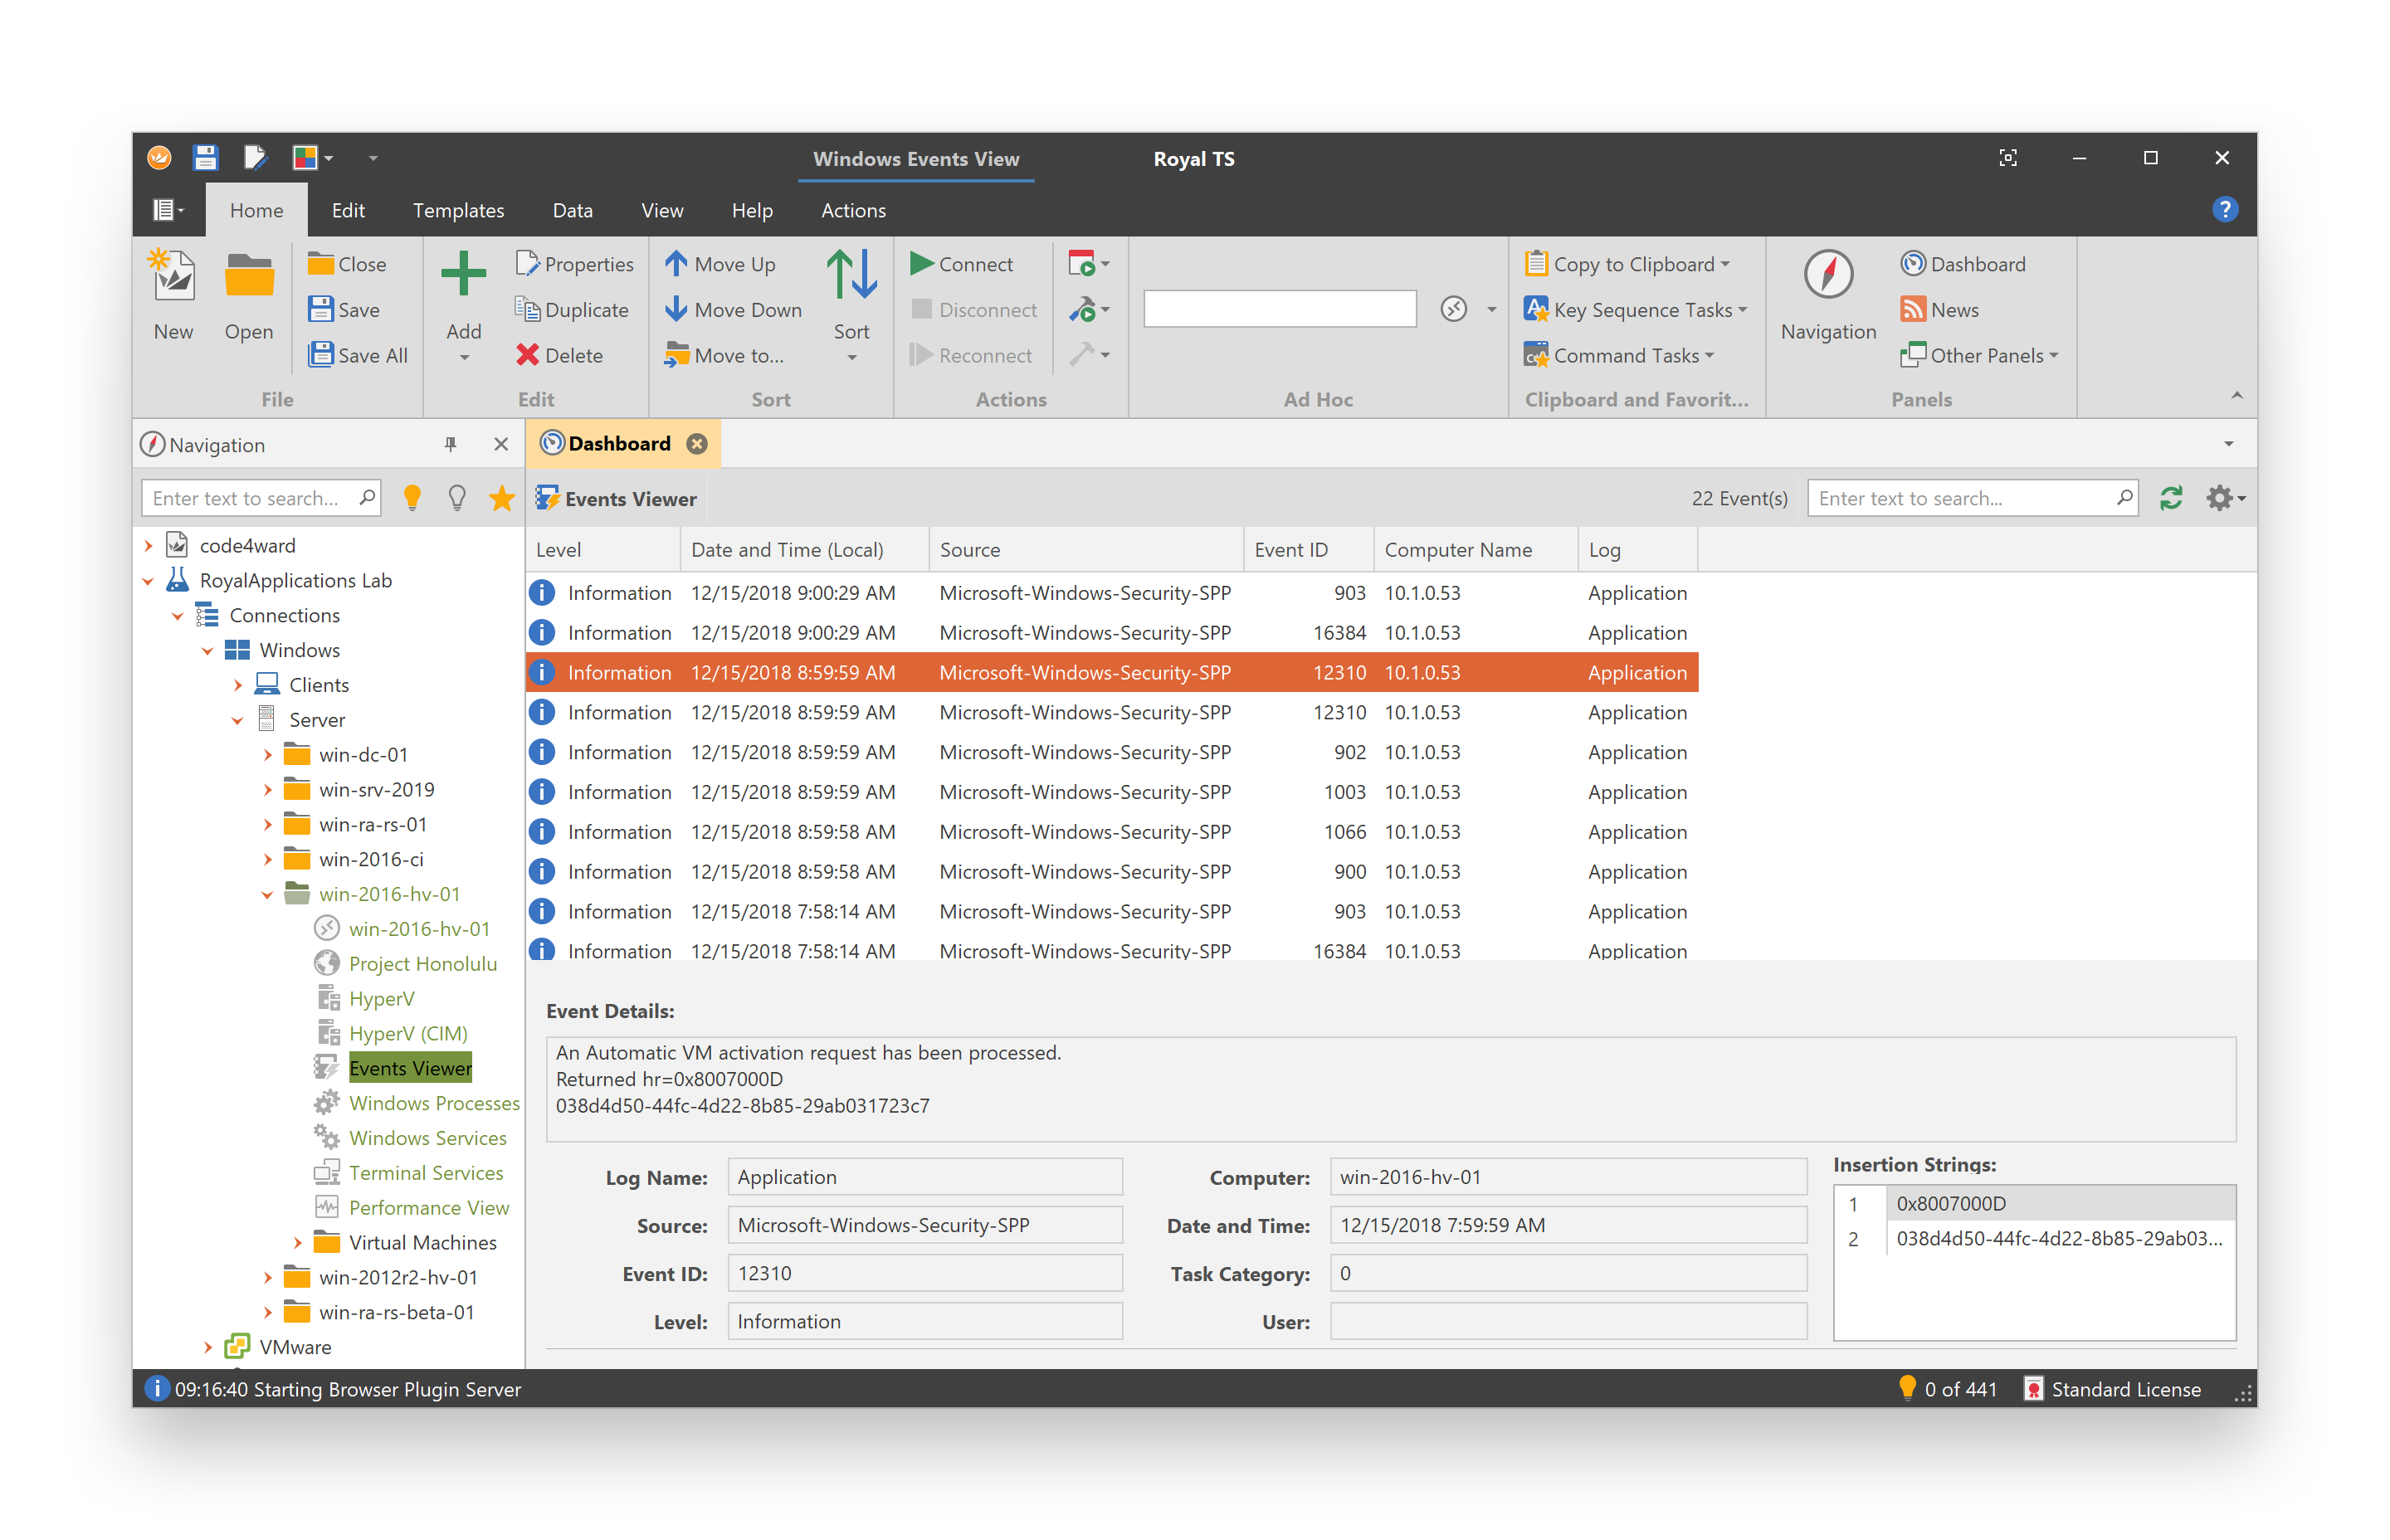Switch to the Data ribbon tab
Image resolution: width=2390 pixels, height=1540 pixels.
pos(572,210)
